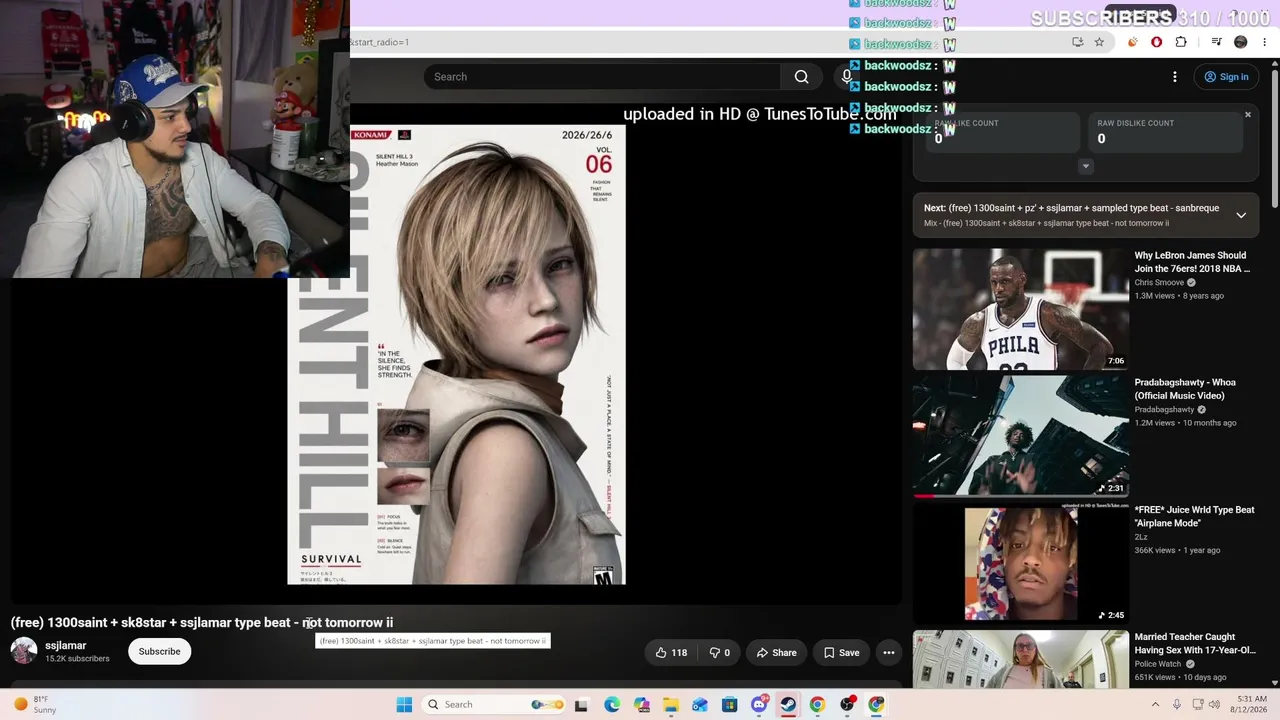Click the video title "not tomorrow ii"
Viewport: 1280px width, 720px height.
coord(348,622)
